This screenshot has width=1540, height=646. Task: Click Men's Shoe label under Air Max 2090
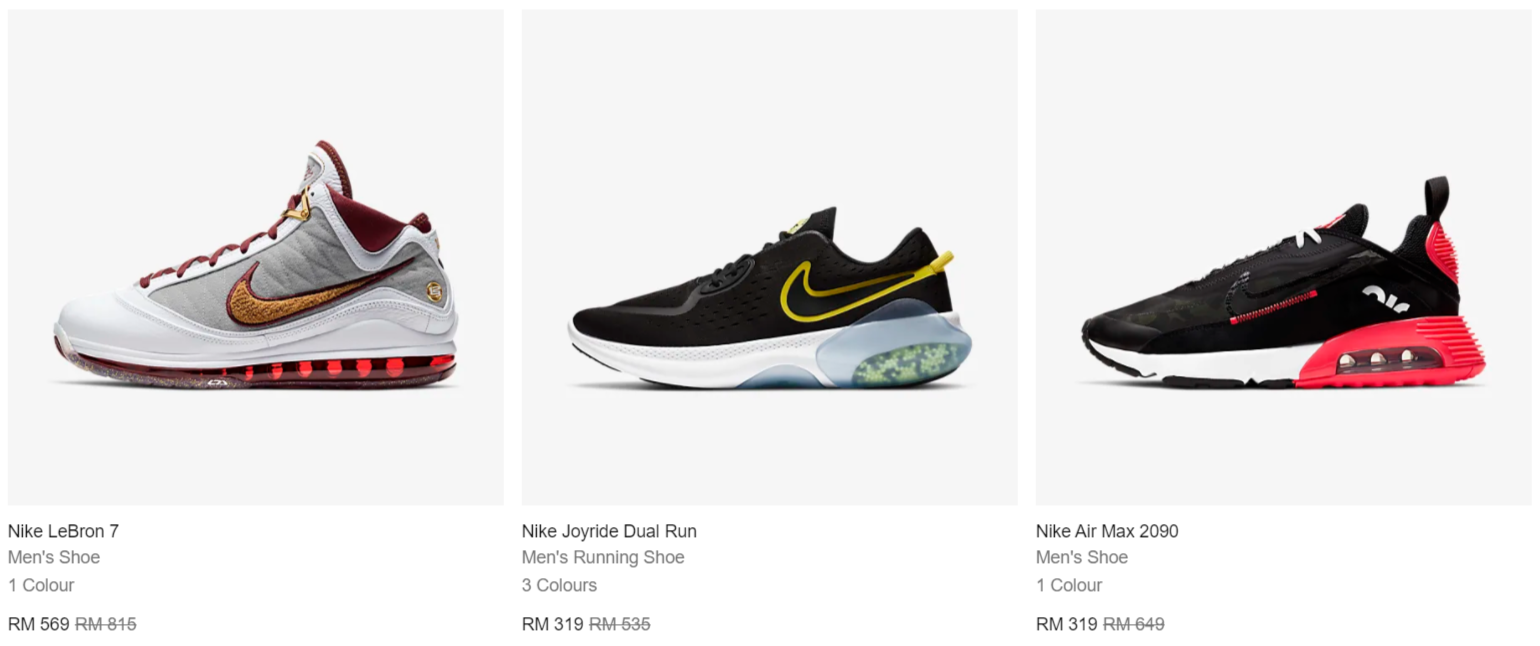(1082, 557)
